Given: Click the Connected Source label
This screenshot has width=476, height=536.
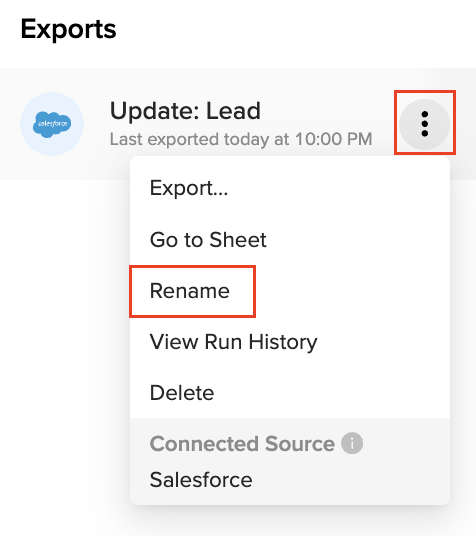Looking at the screenshot, I should coord(242,444).
